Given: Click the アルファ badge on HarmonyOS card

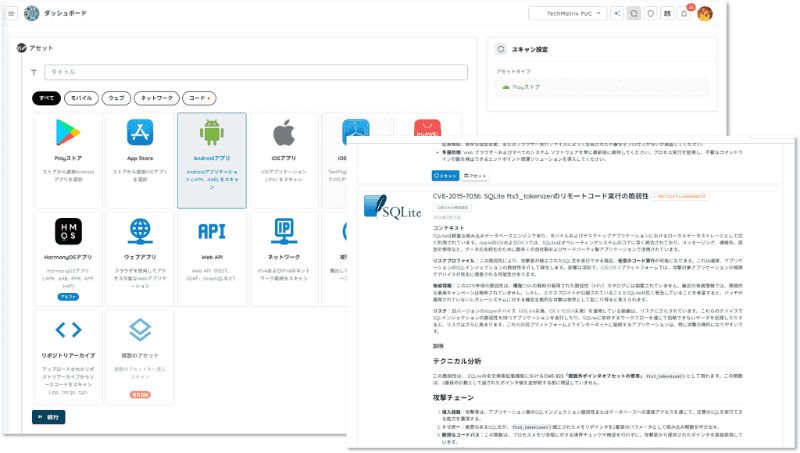Looking at the screenshot, I should (x=68, y=296).
